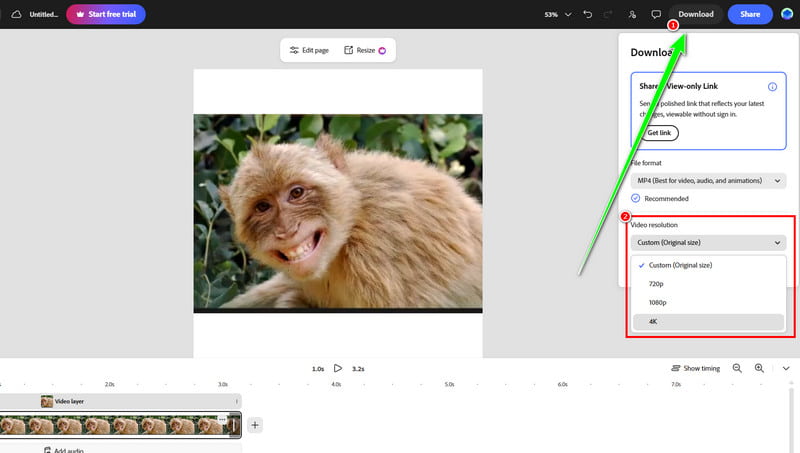The image size is (800, 453).
Task: Open the Resize tool
Action: pyautogui.click(x=365, y=50)
